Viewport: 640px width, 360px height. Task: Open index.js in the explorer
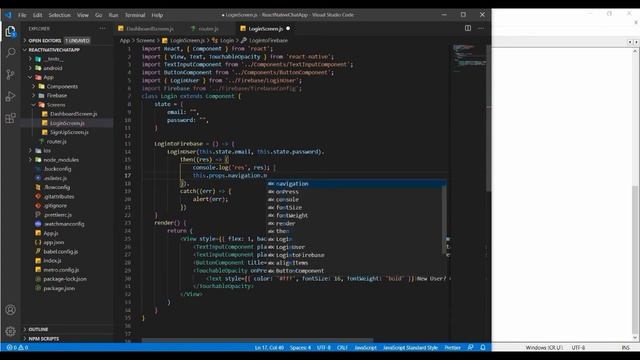[x=52, y=260]
